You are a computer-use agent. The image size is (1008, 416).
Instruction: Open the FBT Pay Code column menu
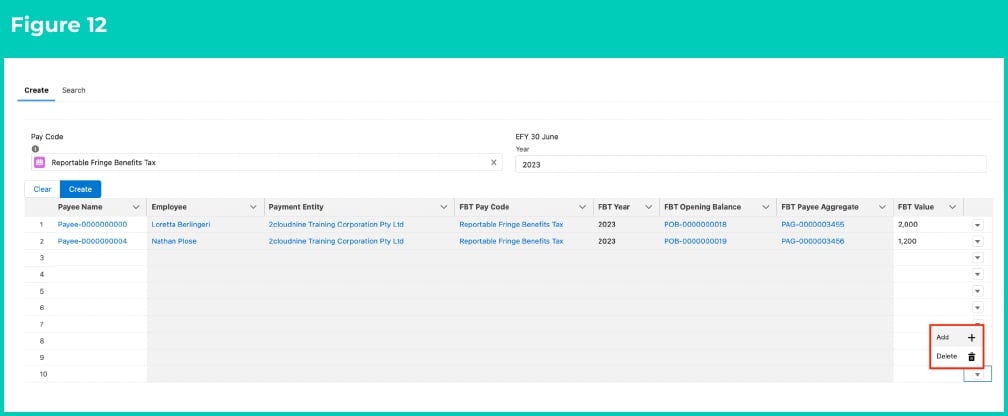coord(582,207)
